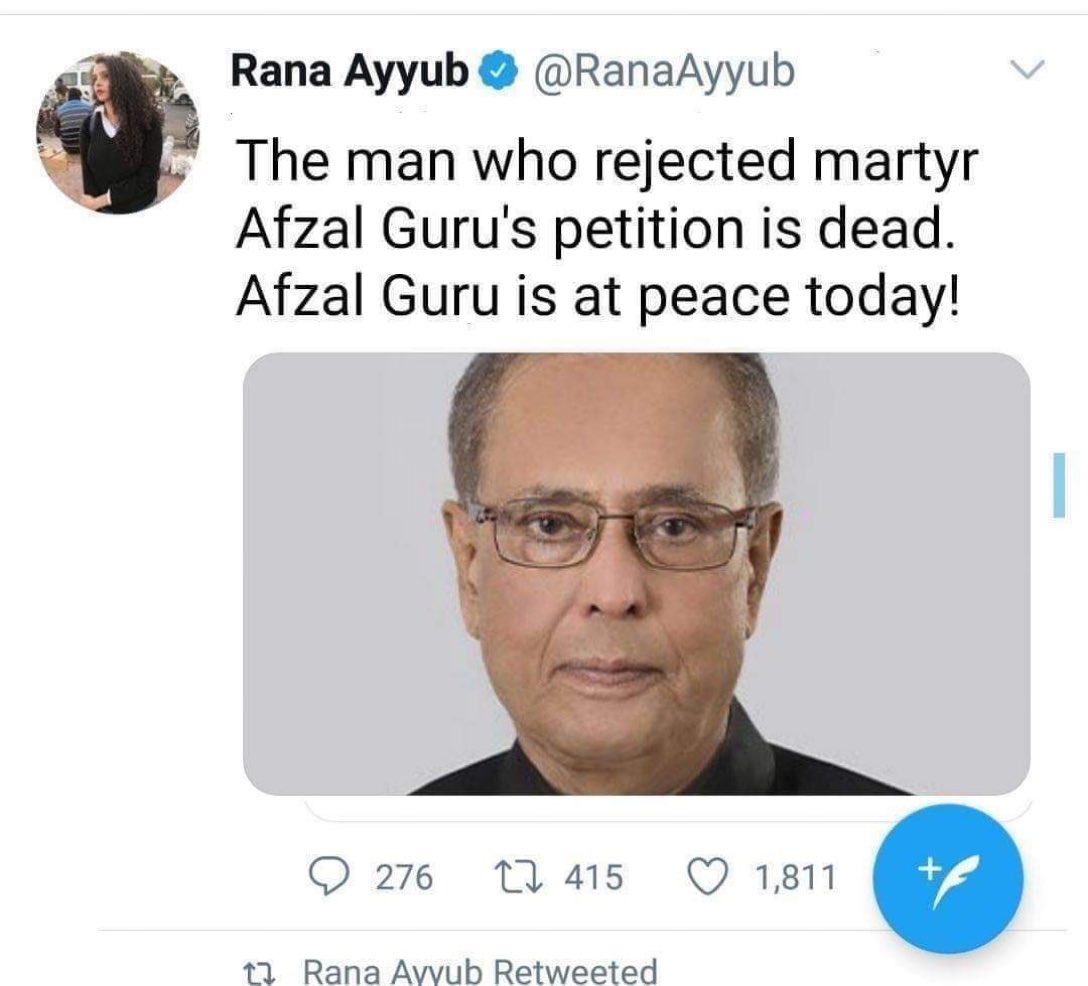Open the 'Rana Ayyub Retweeted' label

pyautogui.click(x=480, y=972)
